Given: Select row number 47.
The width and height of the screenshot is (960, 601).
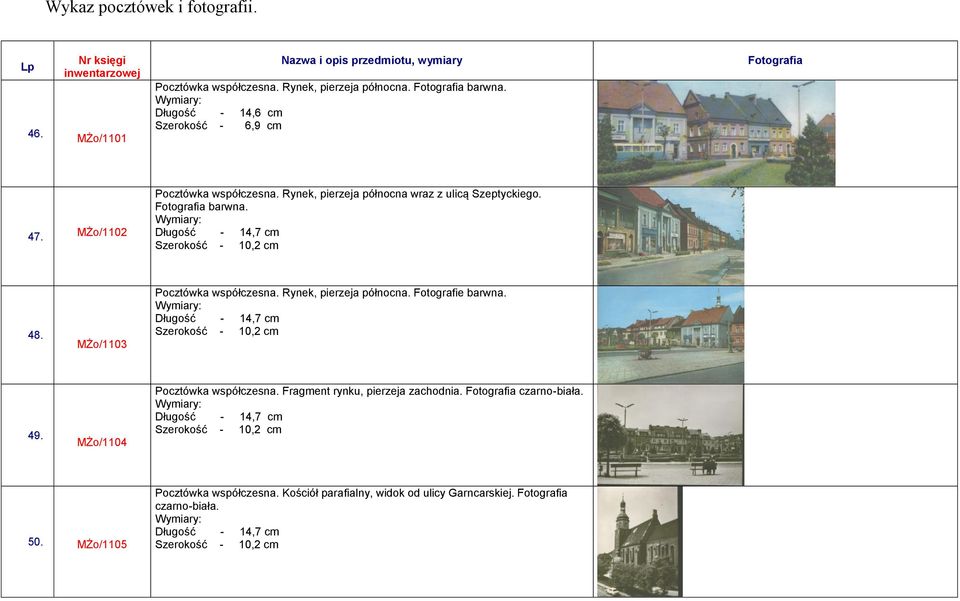Looking at the screenshot, I should point(36,236).
